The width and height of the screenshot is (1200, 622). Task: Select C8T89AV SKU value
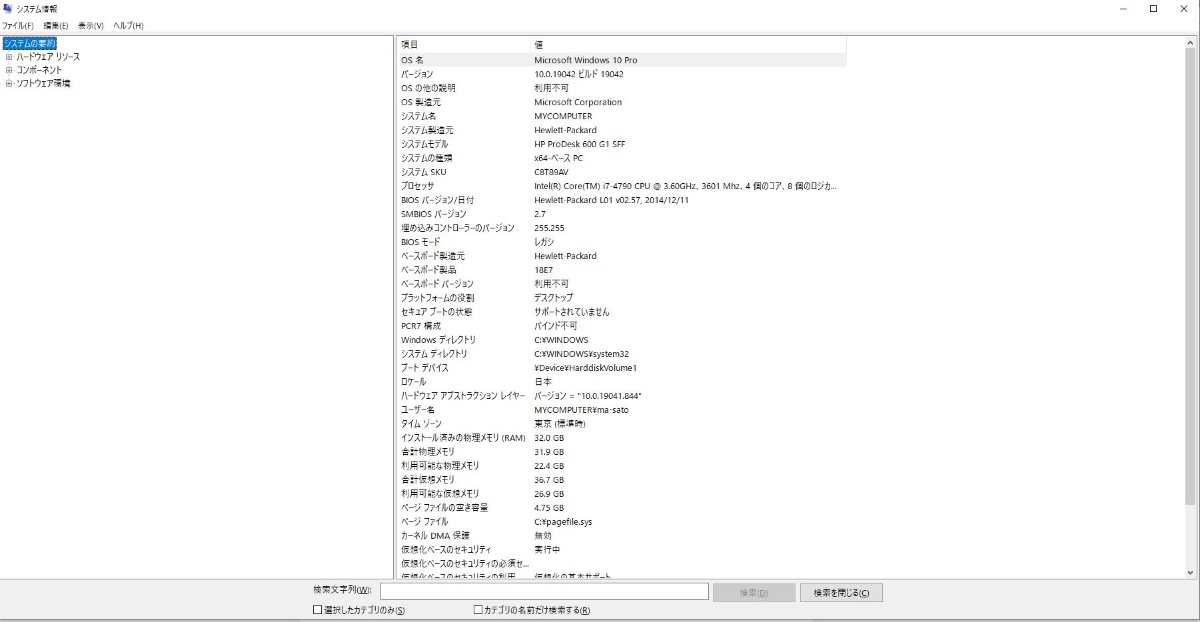click(x=553, y=172)
